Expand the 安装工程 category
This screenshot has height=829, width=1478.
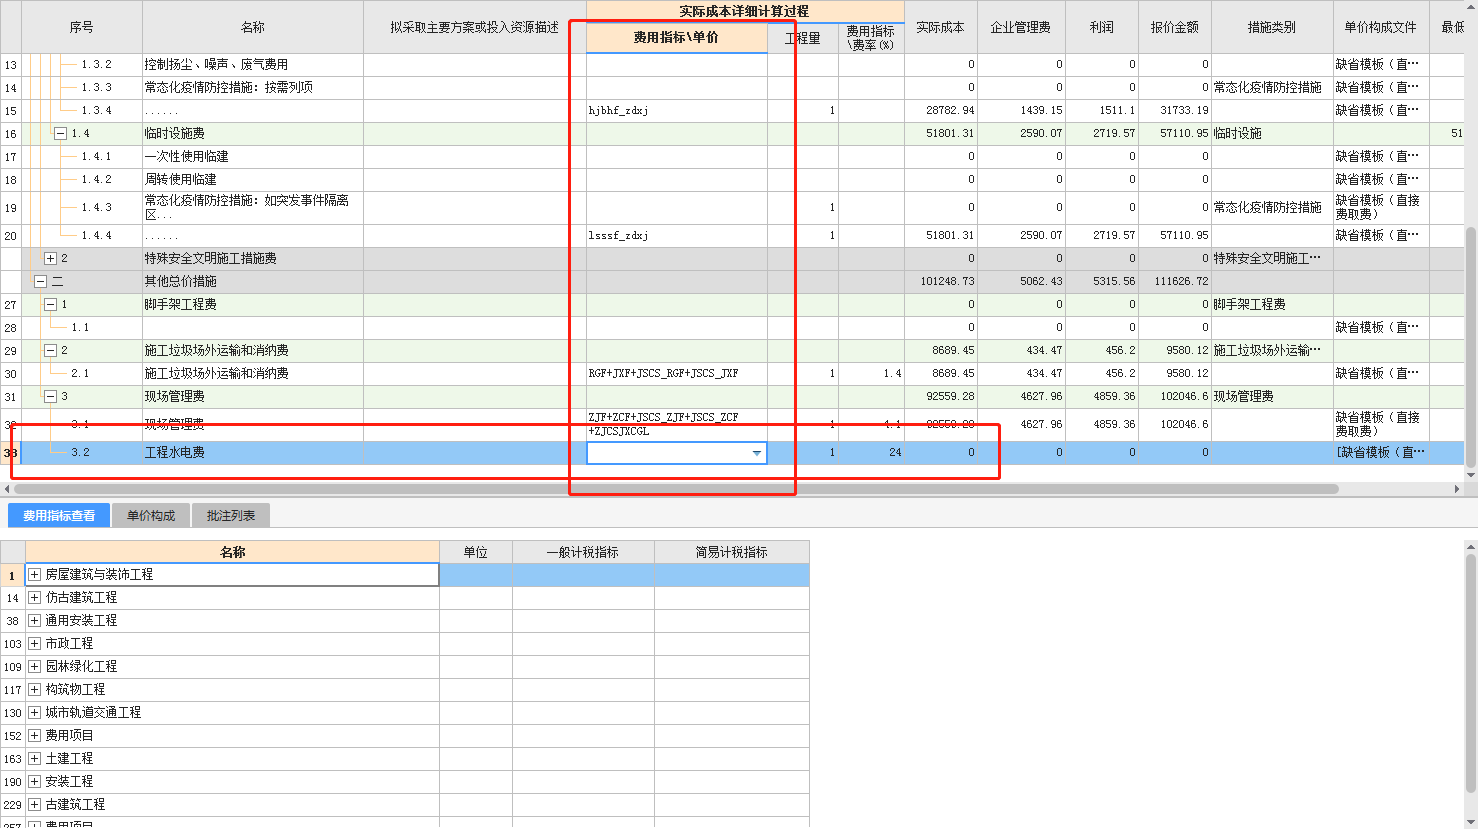coord(34,782)
